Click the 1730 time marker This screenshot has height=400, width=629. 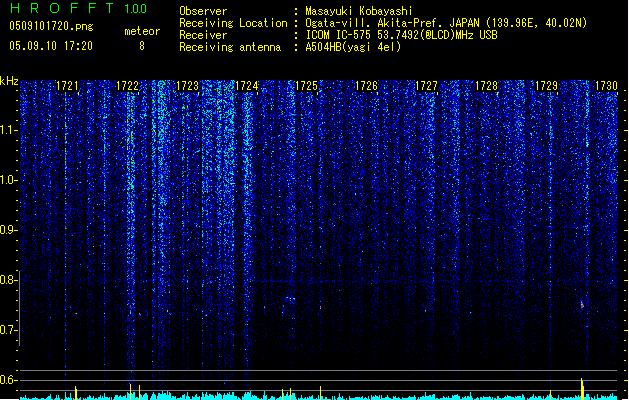(x=607, y=86)
